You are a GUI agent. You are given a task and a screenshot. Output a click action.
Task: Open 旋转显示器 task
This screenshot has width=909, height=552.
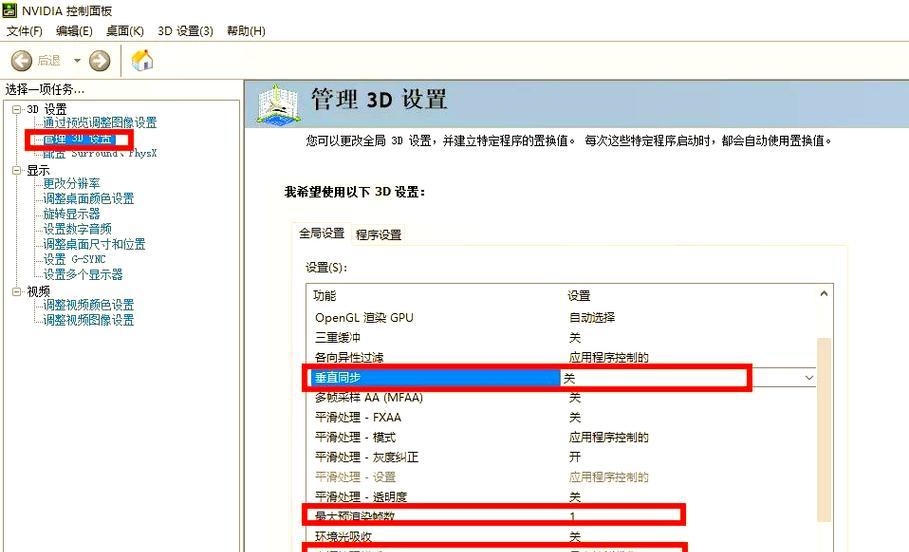(72, 214)
